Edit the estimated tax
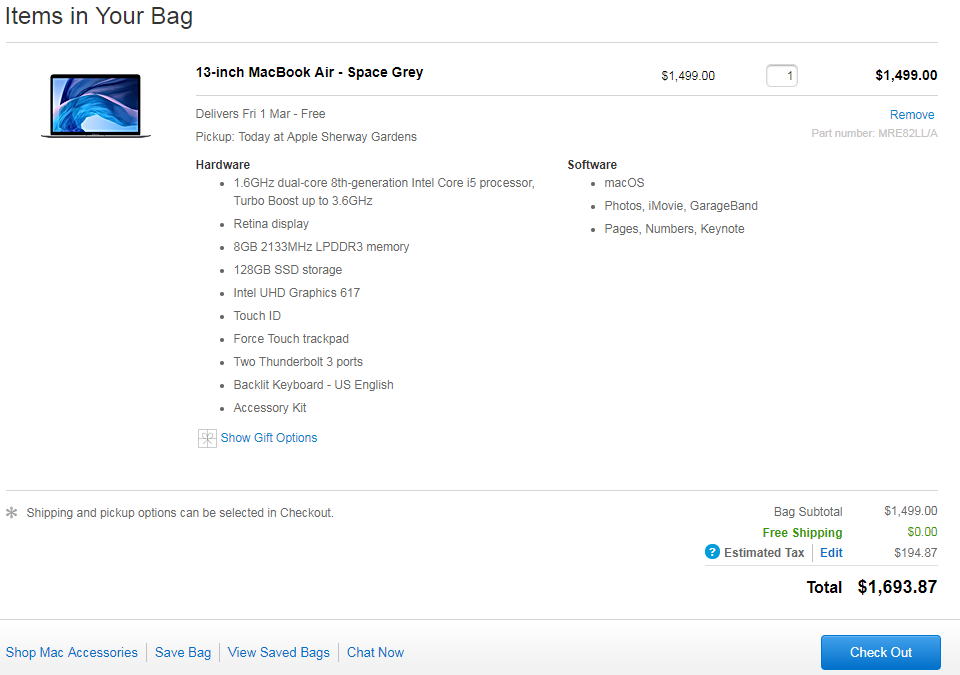Viewport: 960px width, 675px height. click(831, 553)
